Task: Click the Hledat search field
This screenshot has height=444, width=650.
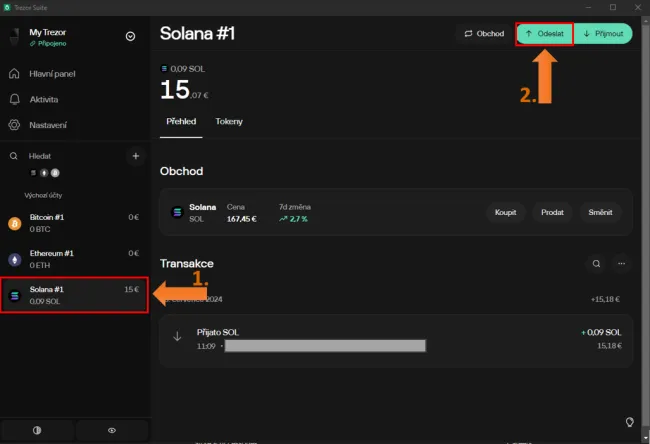Action: pos(60,156)
